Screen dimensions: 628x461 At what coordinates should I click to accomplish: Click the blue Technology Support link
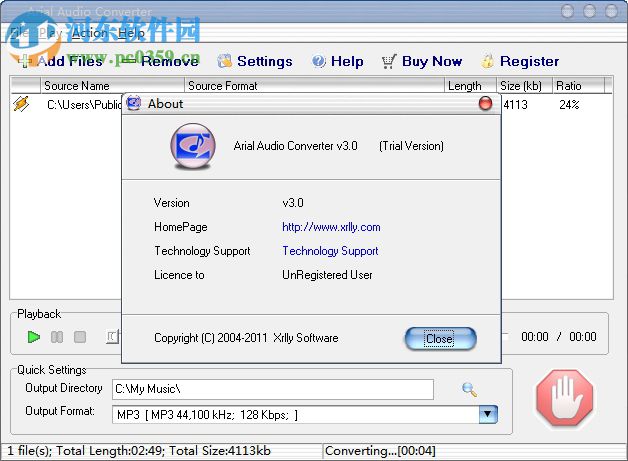(x=330, y=251)
